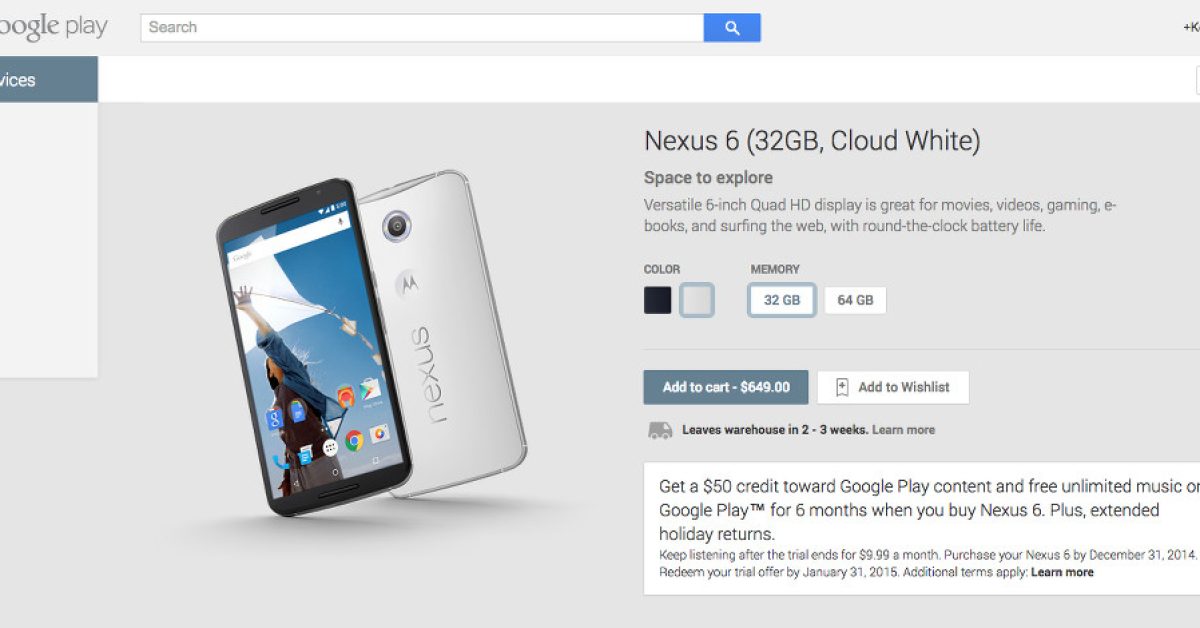Screen dimensions: 1200x628
Task: Click the blue magnifier search button
Action: point(732,28)
